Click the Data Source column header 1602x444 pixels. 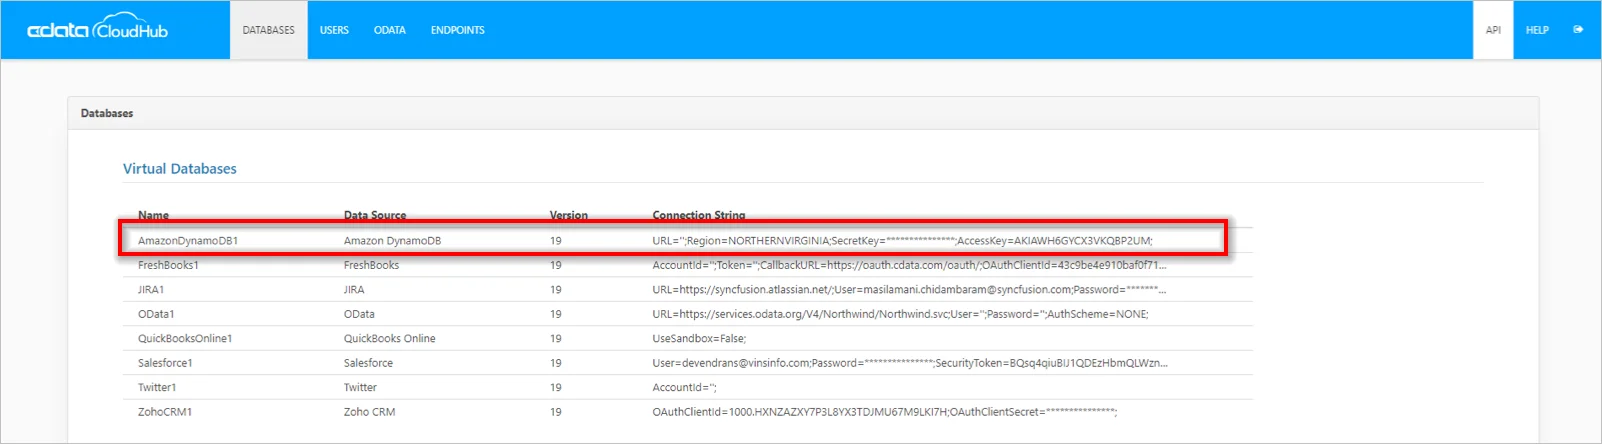pos(375,215)
